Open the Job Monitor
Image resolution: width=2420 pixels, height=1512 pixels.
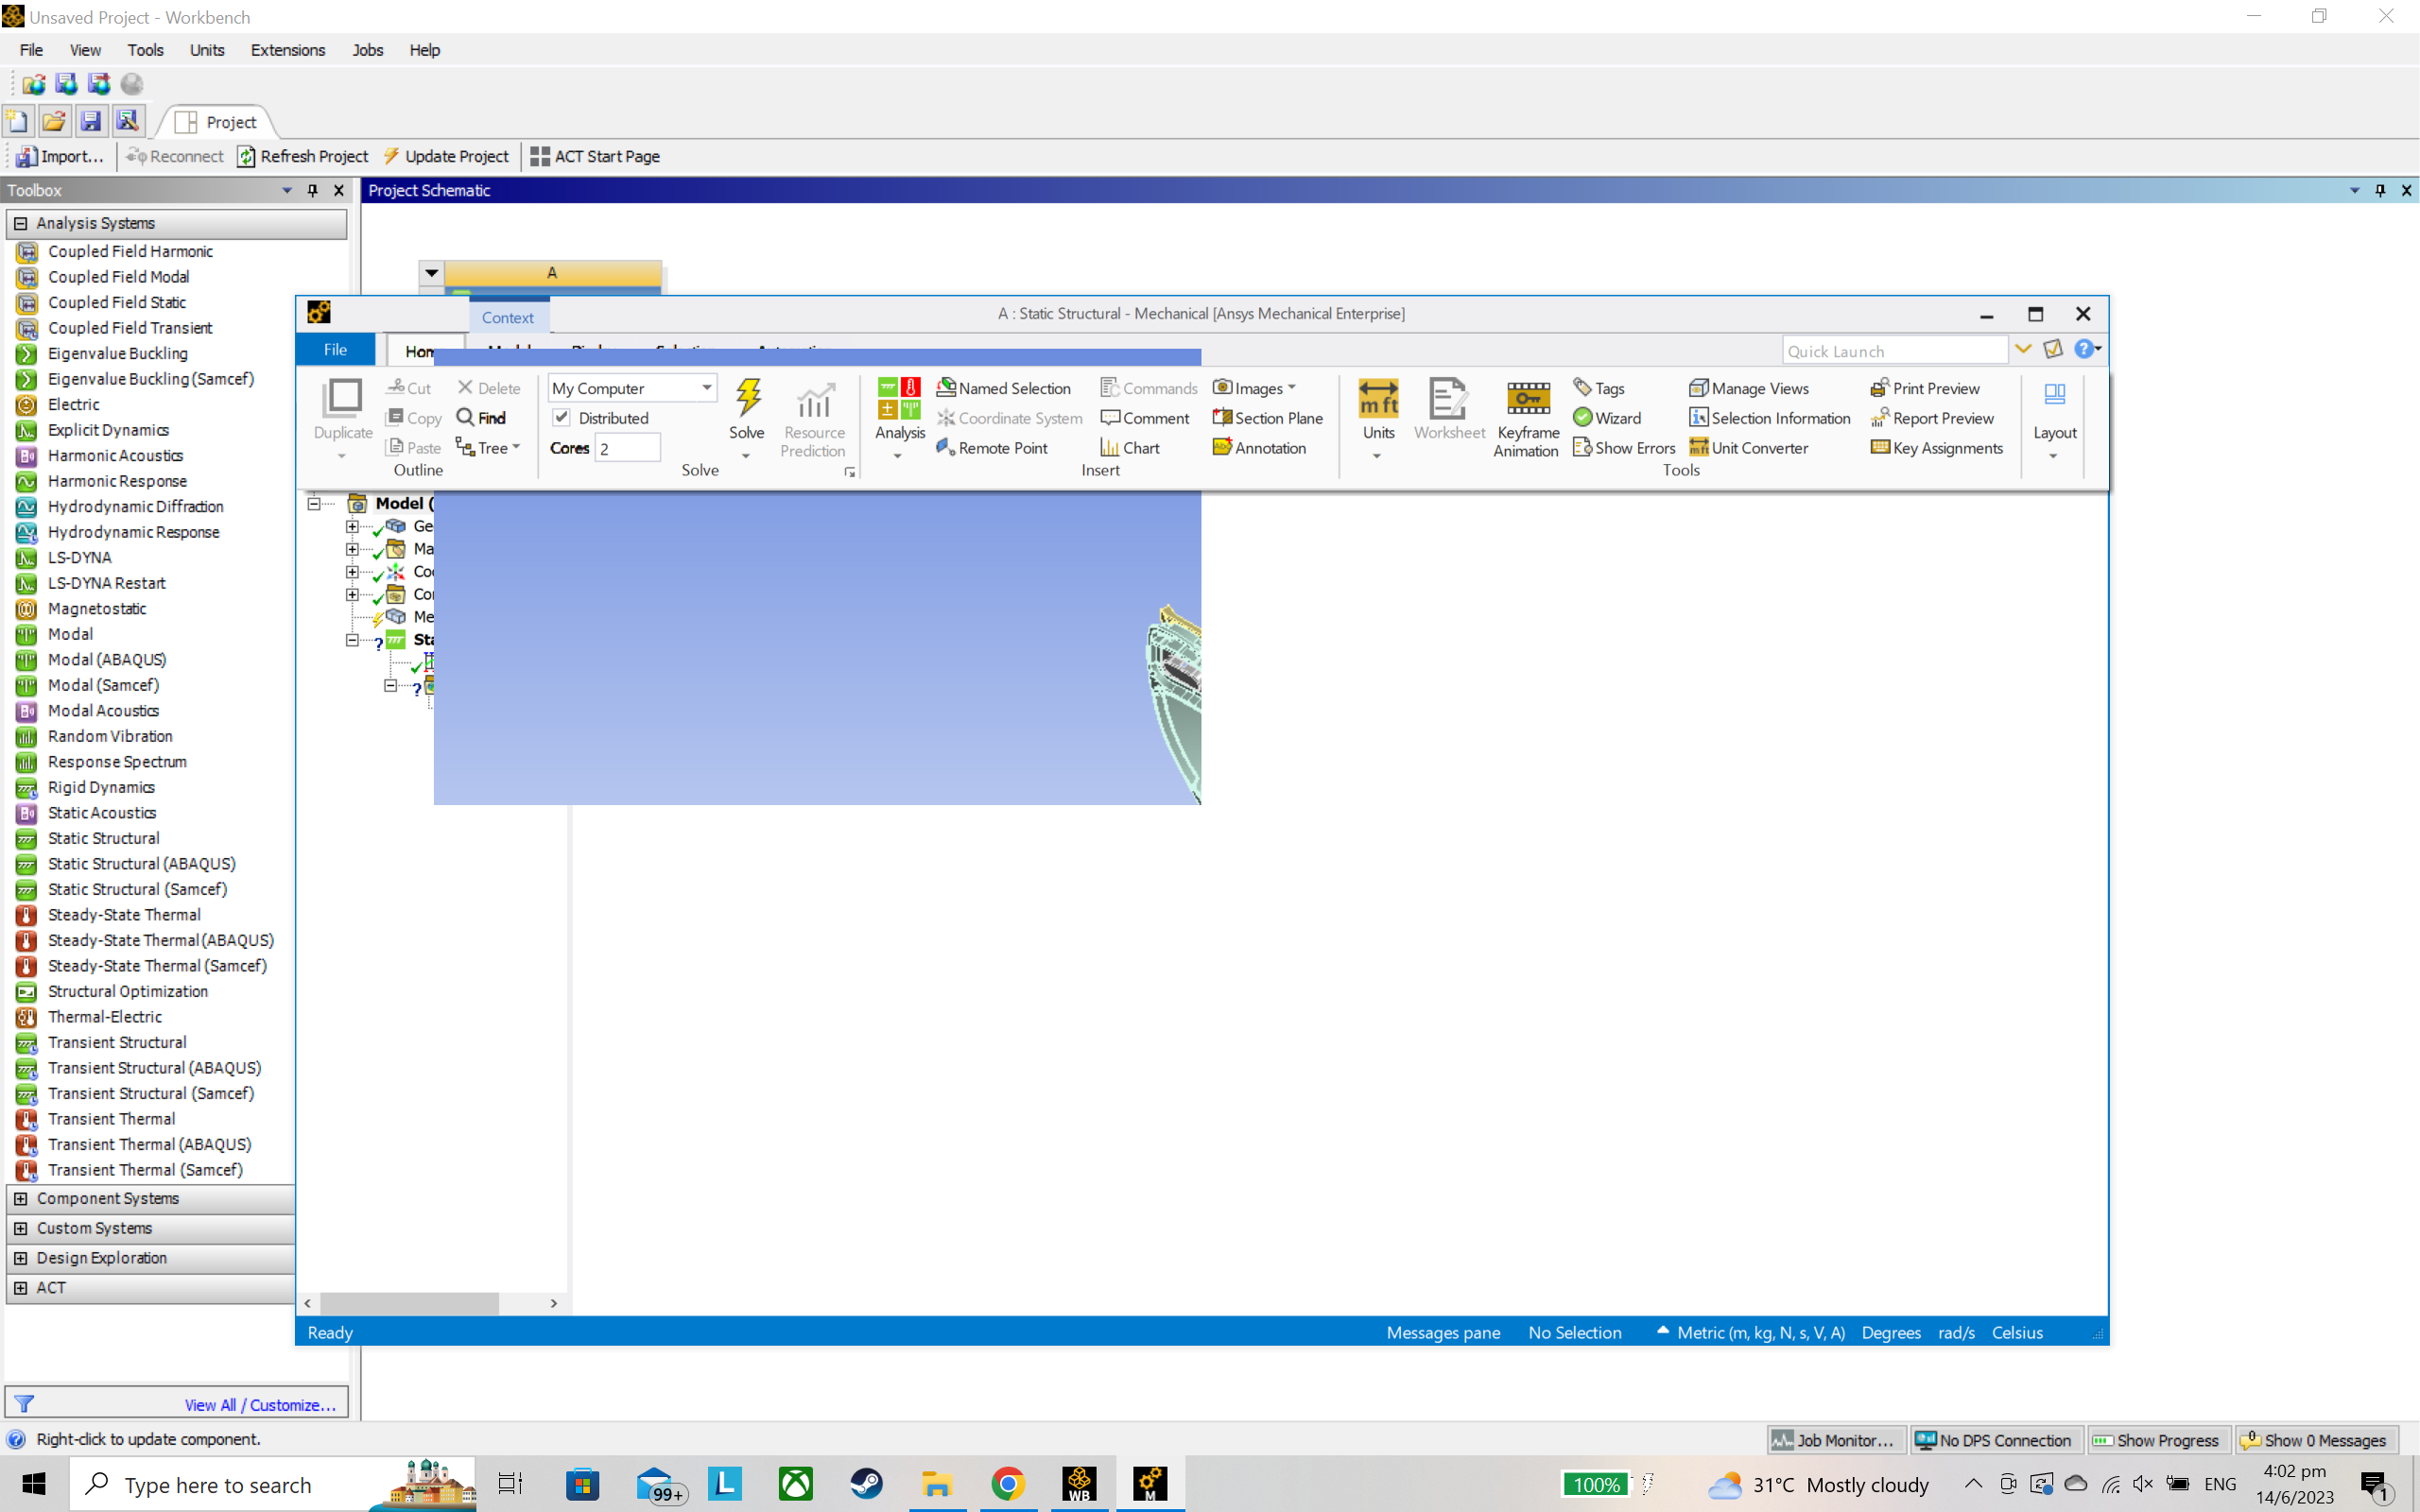[x=1835, y=1440]
